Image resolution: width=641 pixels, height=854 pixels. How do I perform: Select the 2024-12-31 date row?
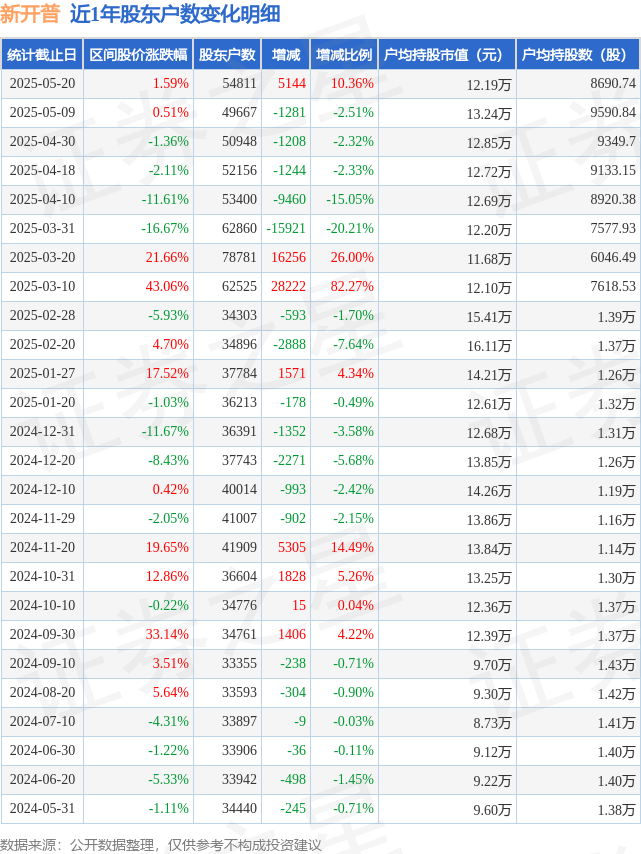point(321,432)
